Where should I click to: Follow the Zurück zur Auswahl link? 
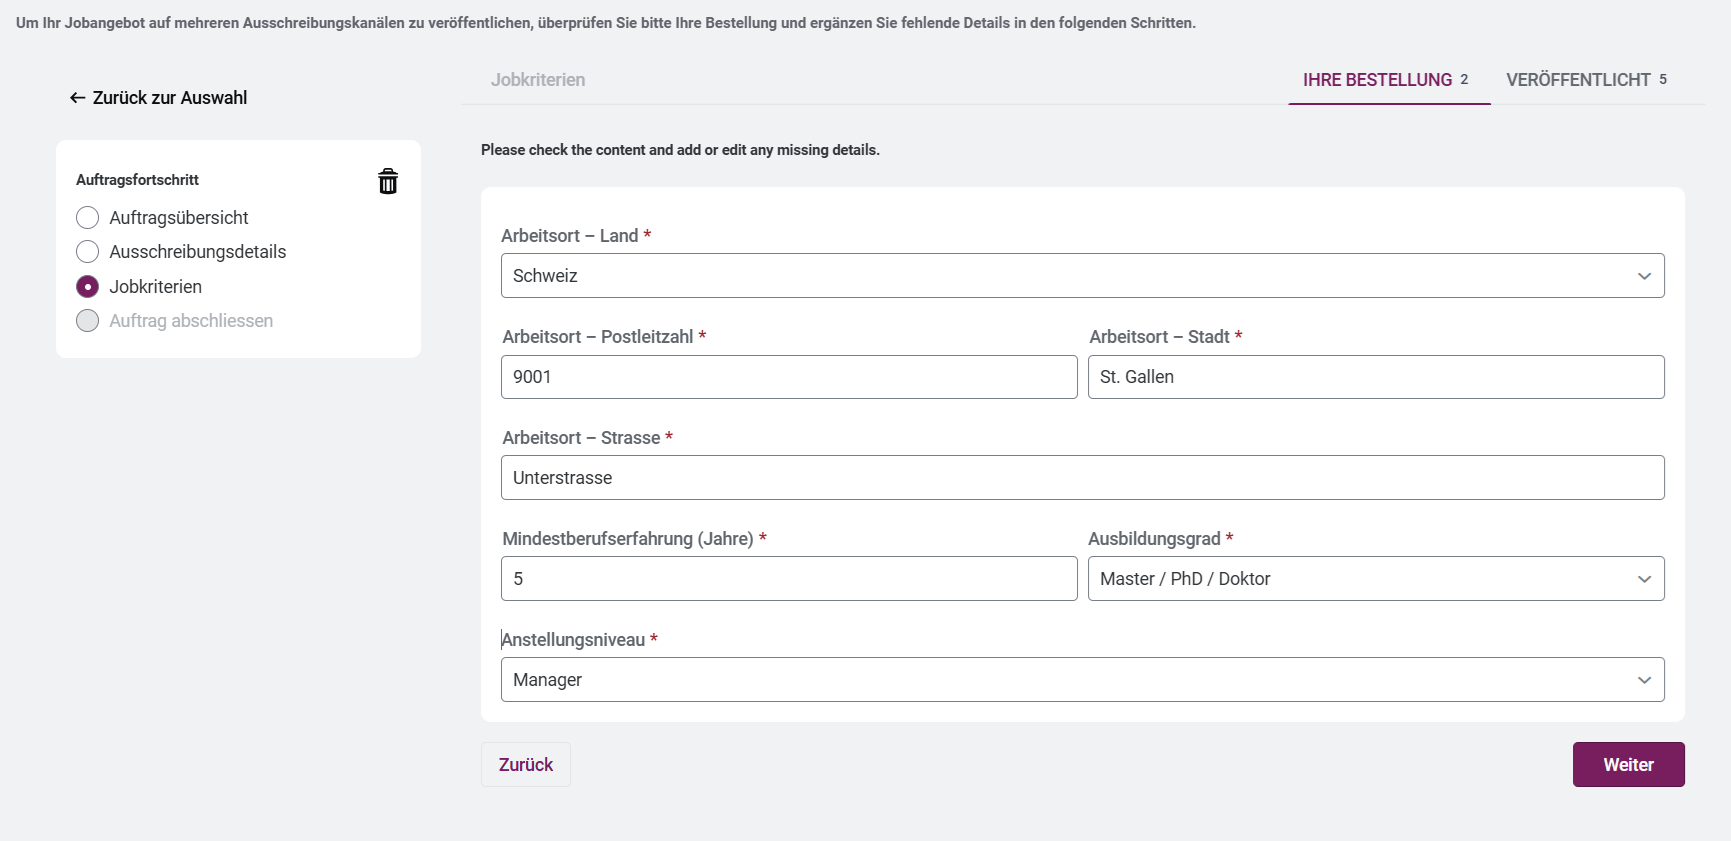(170, 98)
